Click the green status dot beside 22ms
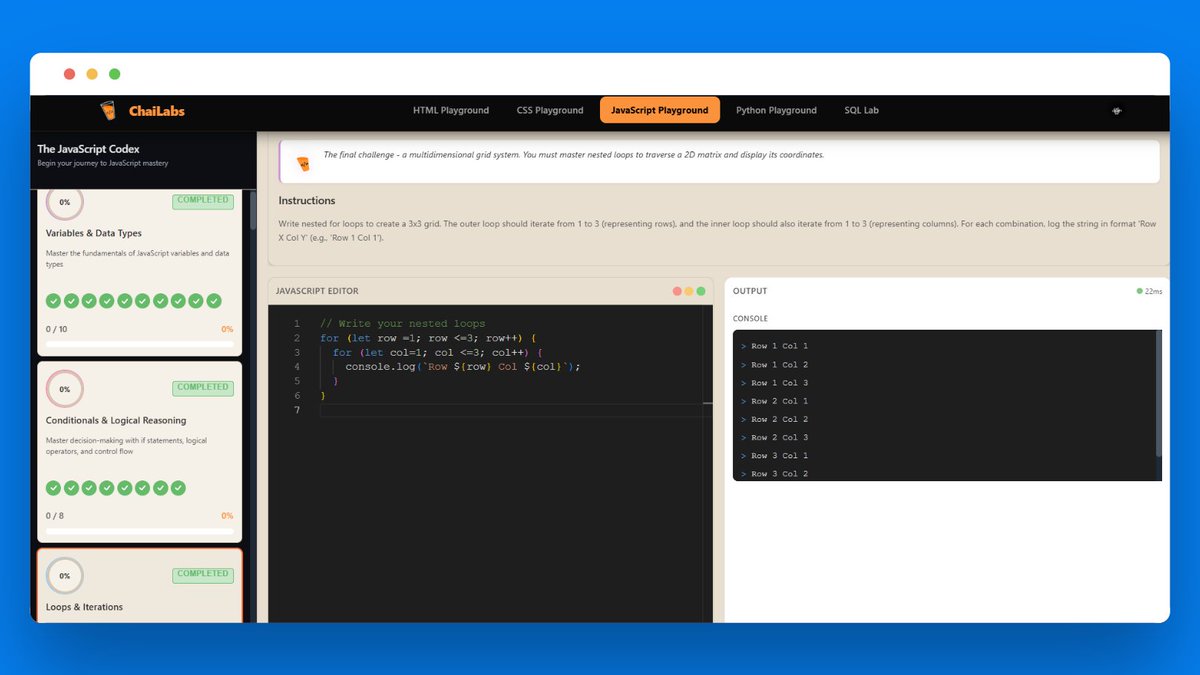The image size is (1200, 675). pyautogui.click(x=1139, y=291)
